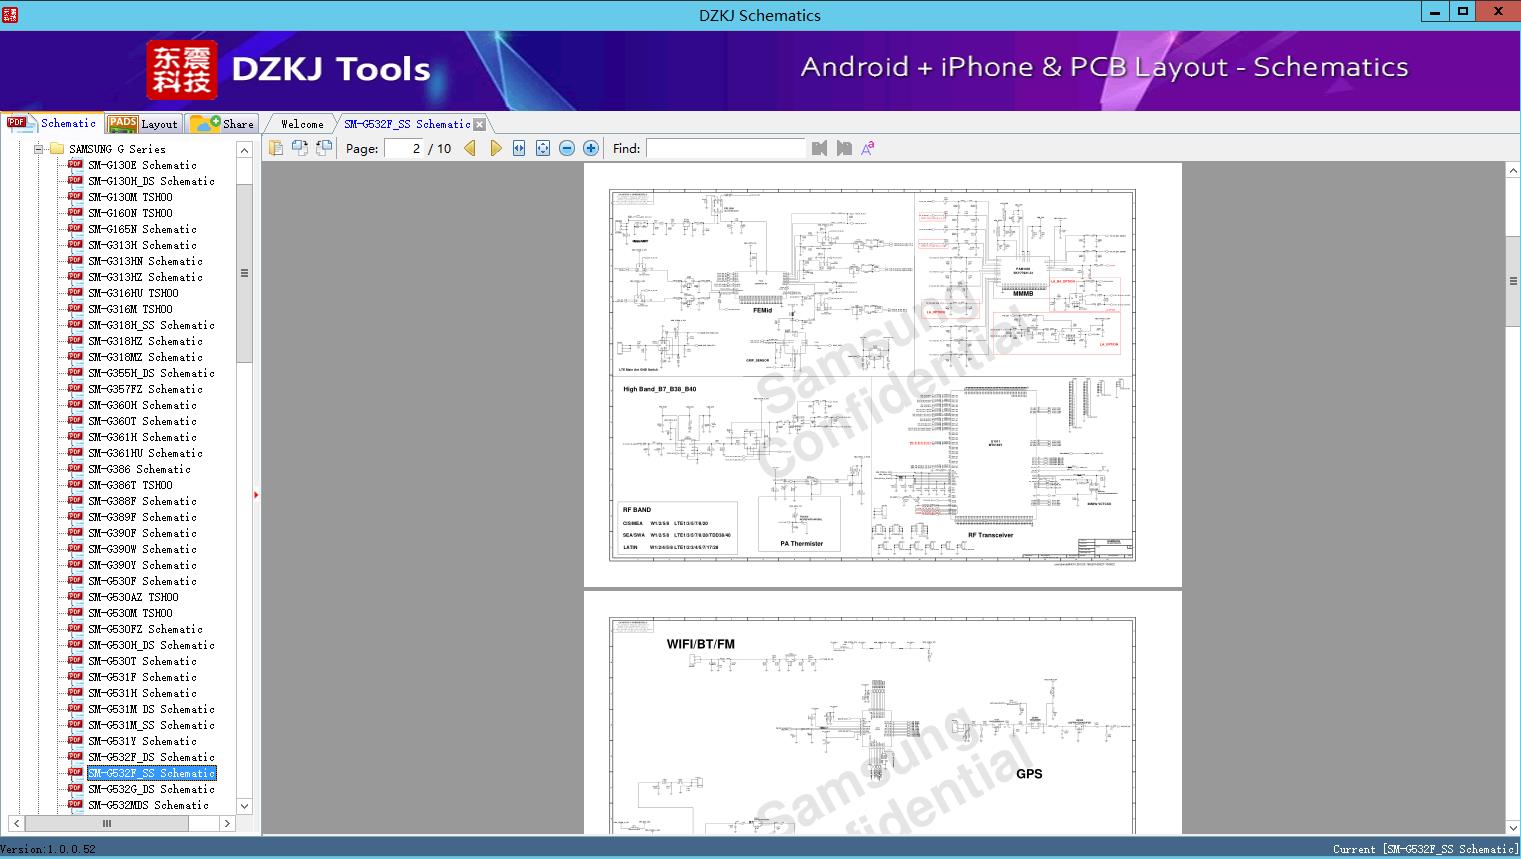Screen dimensions: 1521x859
Task: Open SM-G532F_DS Schematic in the tree
Action: 151,757
